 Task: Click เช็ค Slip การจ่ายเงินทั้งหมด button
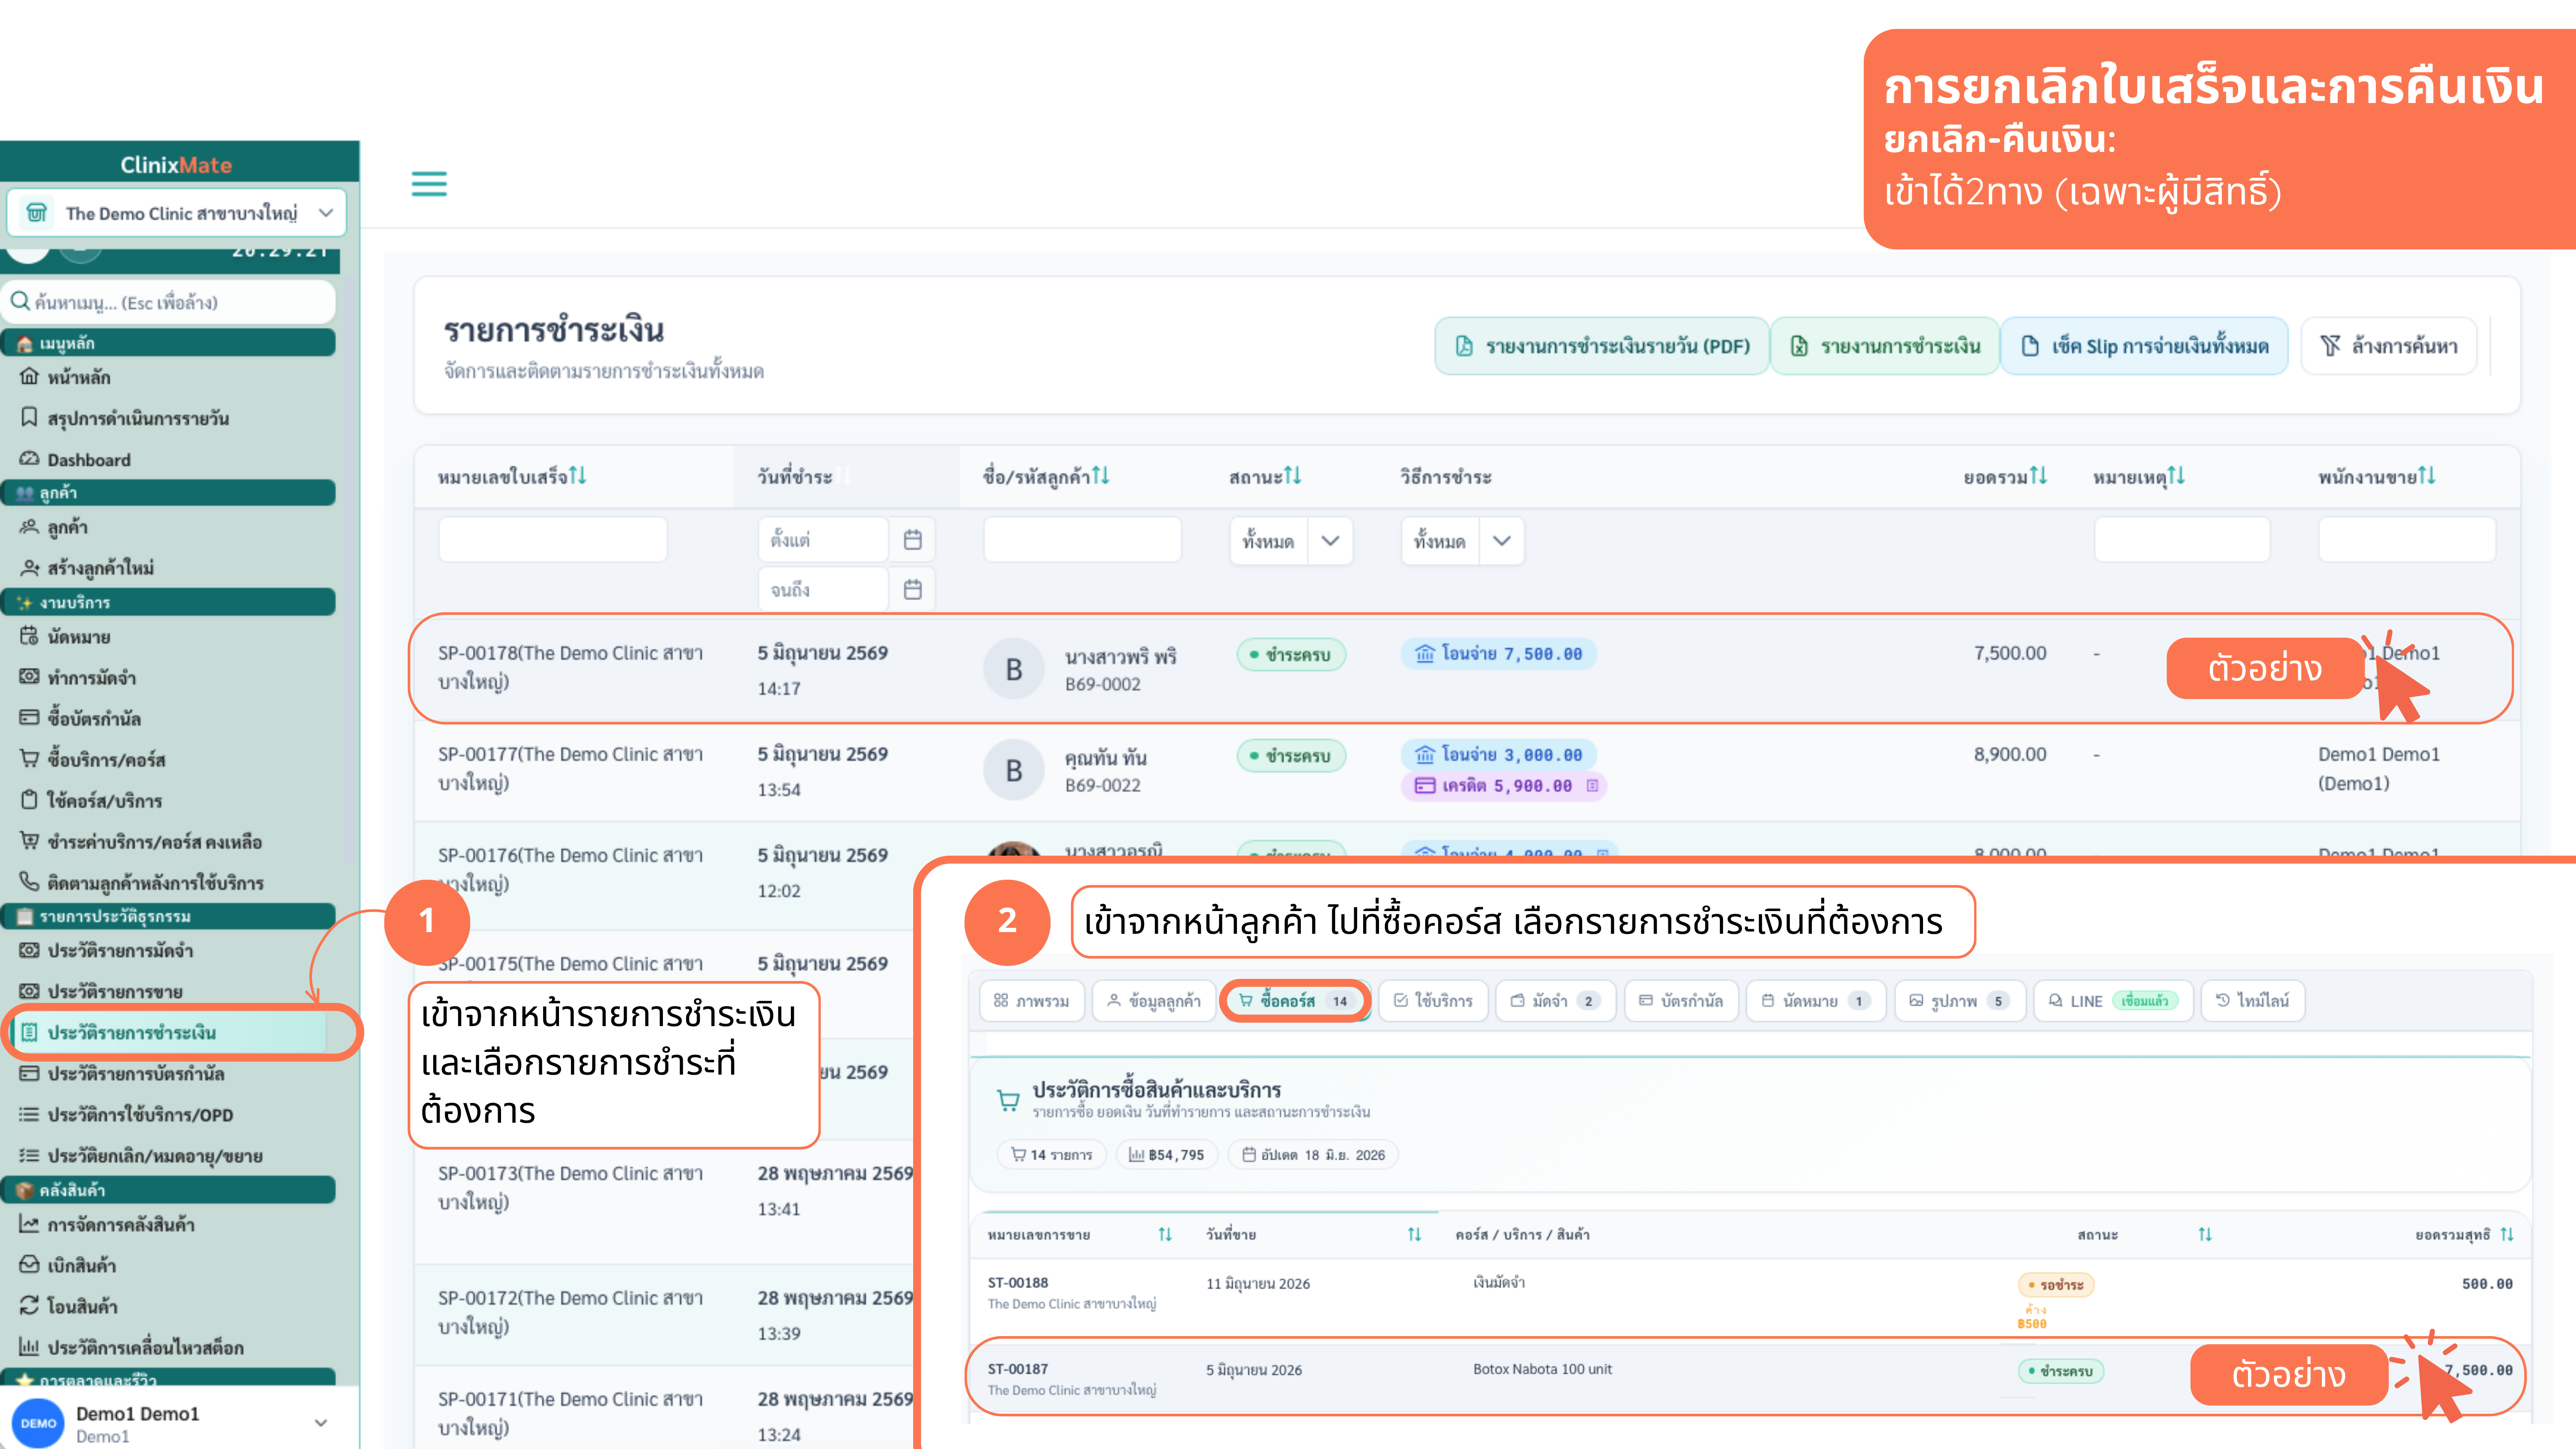coord(2145,346)
